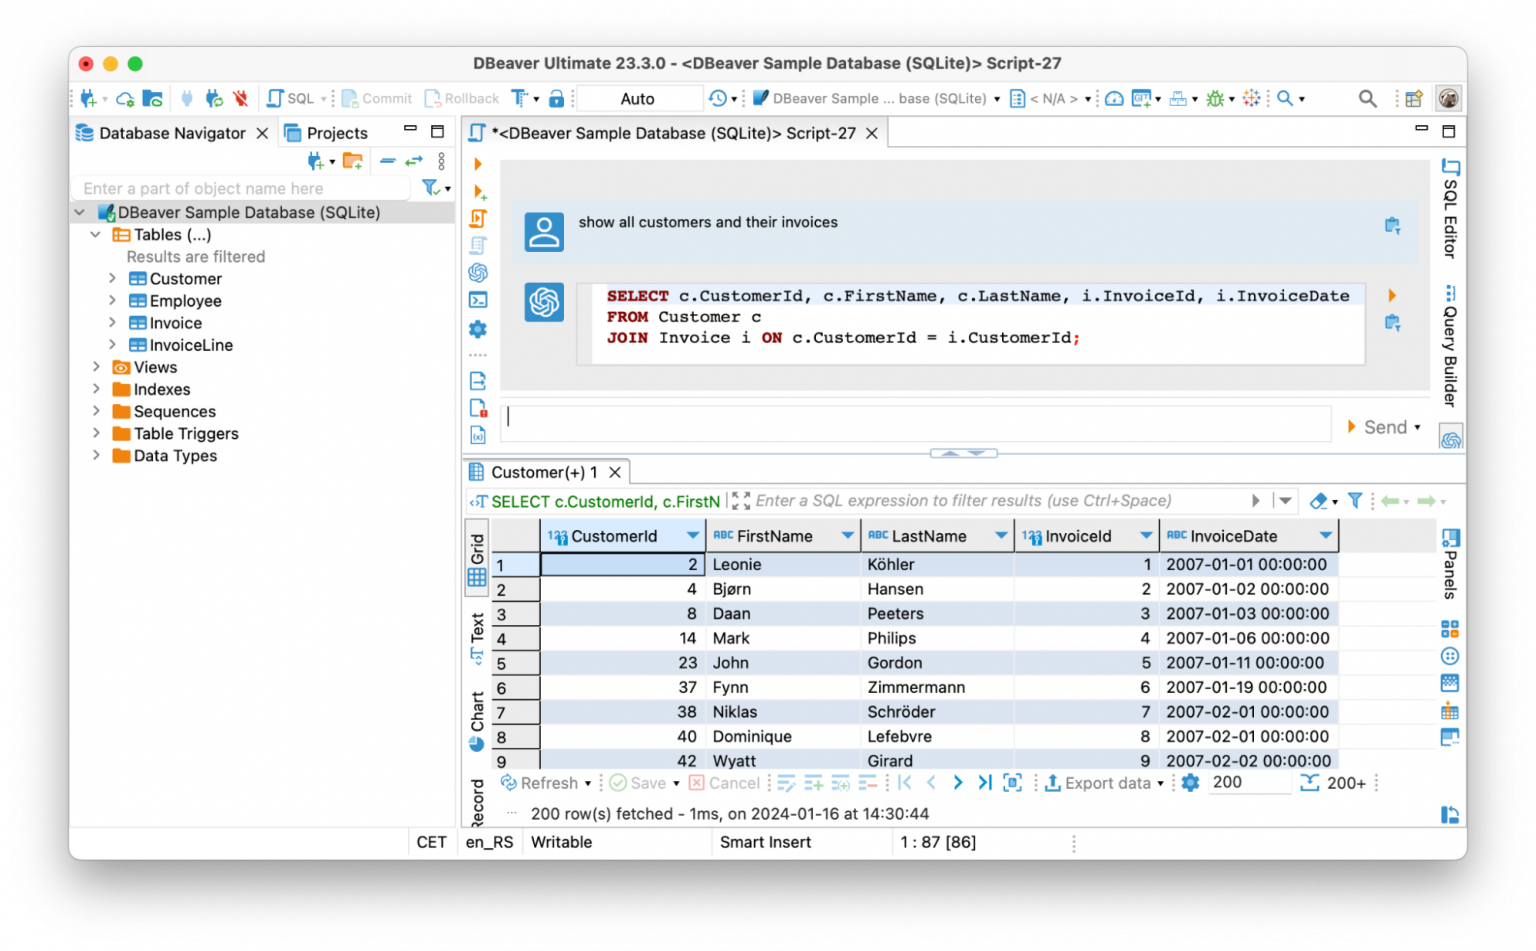
Task: Open the ChatGPT AI assistant icon in editor toolbar
Action: (x=477, y=272)
